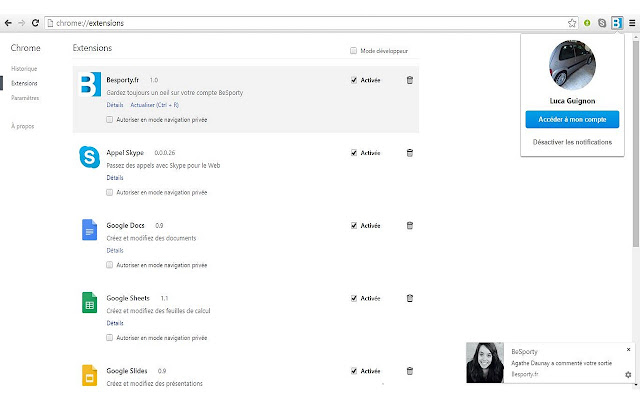
Task: Click the page icon in address bar
Action: click(x=50, y=23)
